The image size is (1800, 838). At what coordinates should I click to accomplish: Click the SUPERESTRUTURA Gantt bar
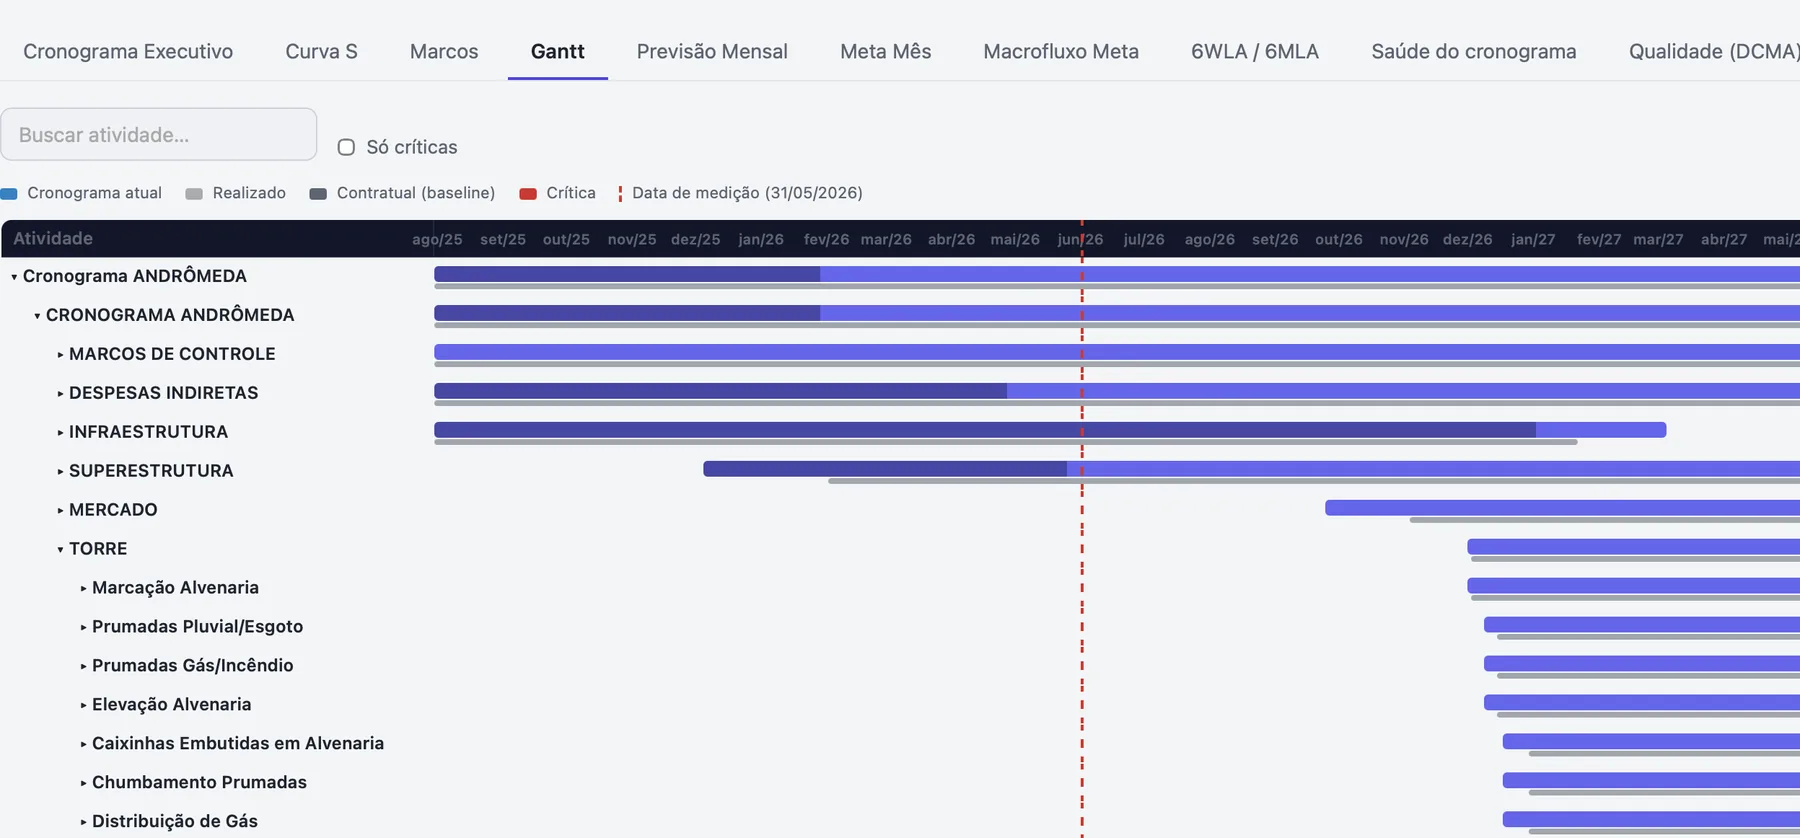1251,469
